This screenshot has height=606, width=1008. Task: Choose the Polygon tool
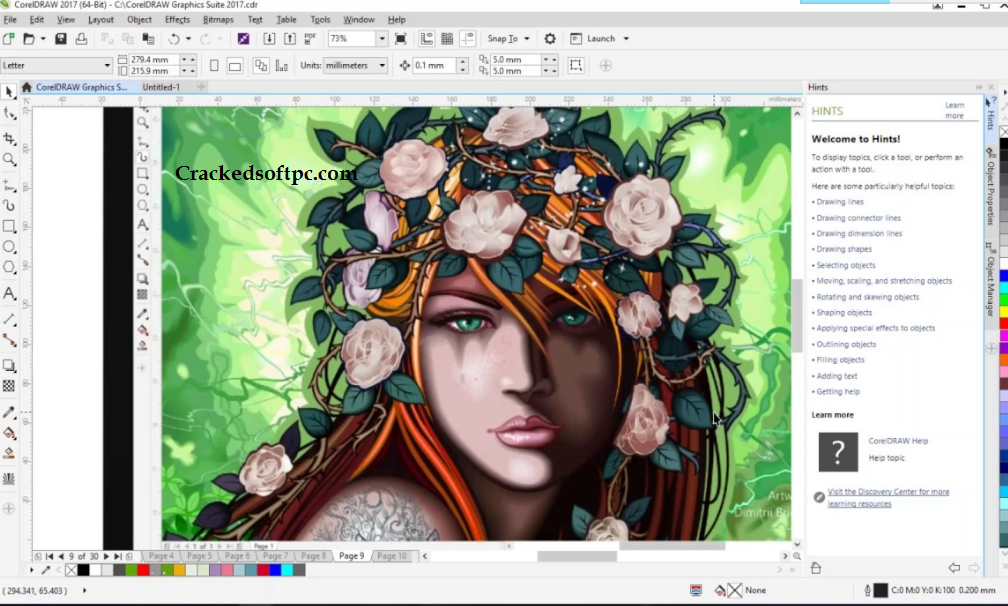coord(9,267)
